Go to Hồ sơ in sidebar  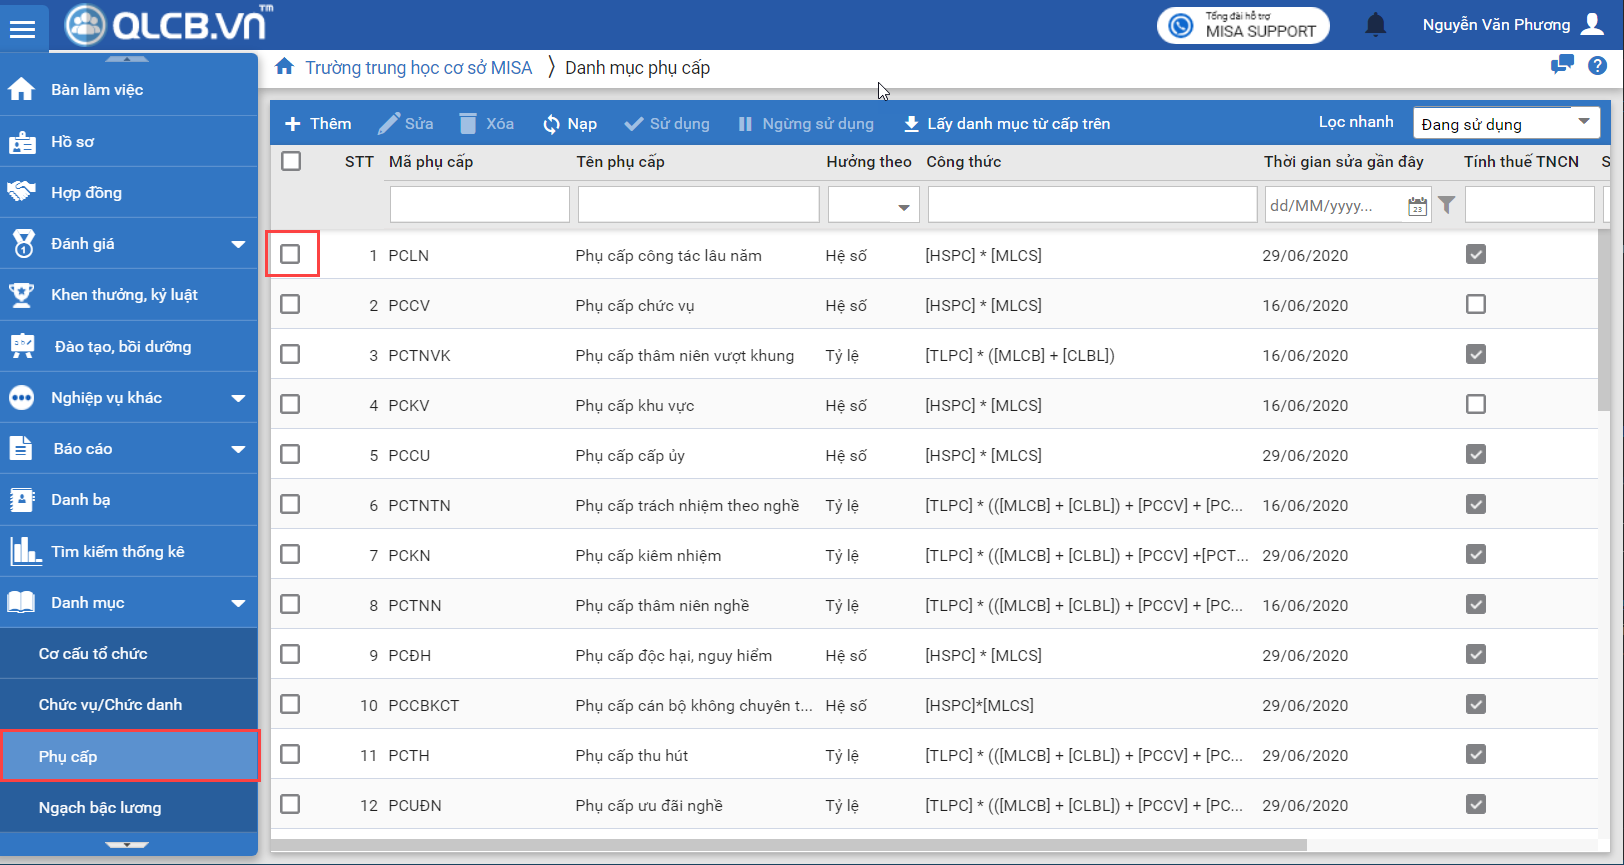click(73, 142)
